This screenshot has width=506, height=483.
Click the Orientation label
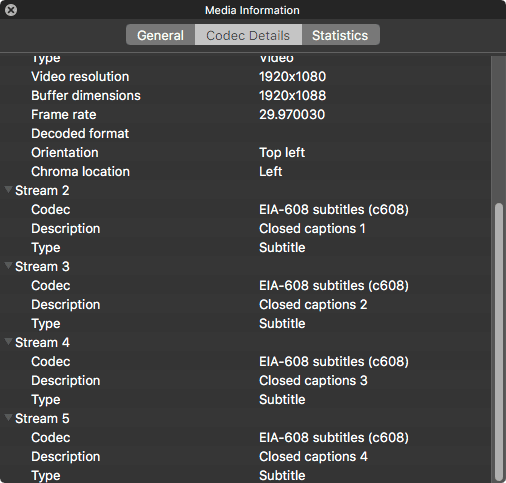[65, 153]
